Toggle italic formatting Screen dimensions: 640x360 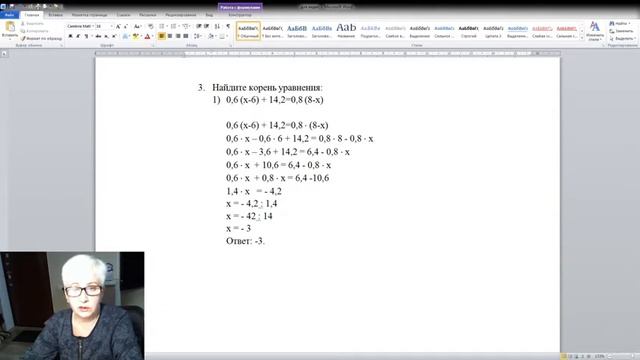click(x=78, y=36)
